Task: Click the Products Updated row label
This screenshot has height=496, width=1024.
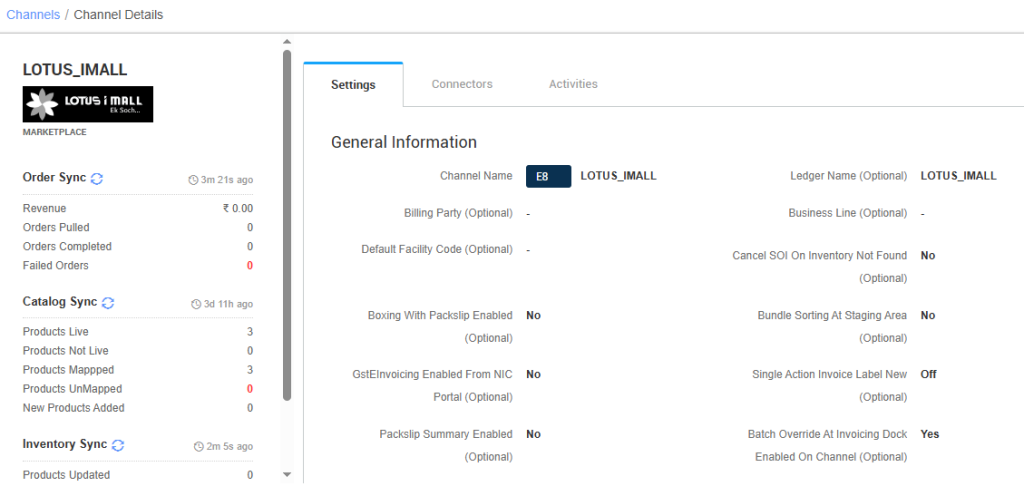Action: point(67,475)
